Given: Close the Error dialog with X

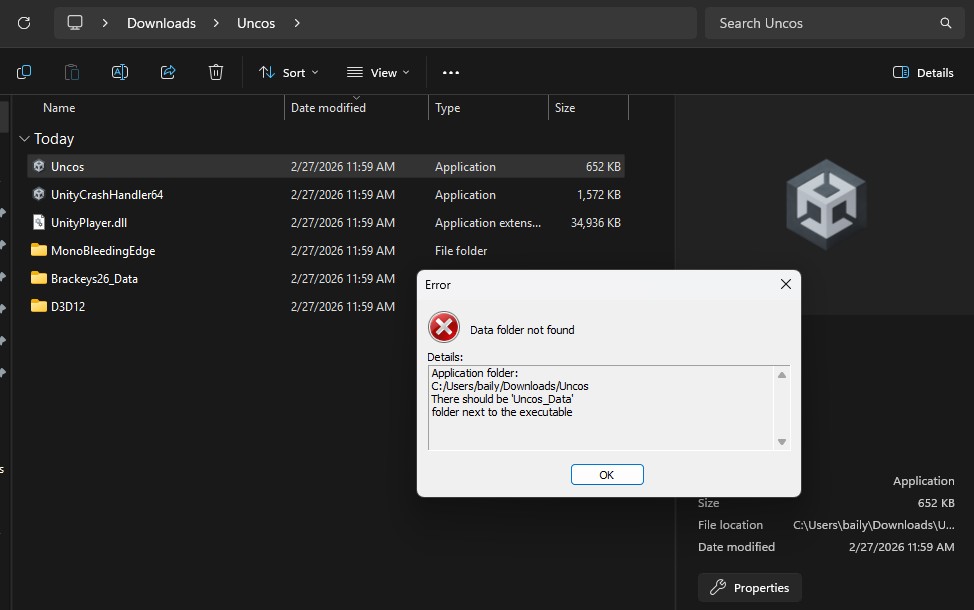Looking at the screenshot, I should pyautogui.click(x=785, y=285).
